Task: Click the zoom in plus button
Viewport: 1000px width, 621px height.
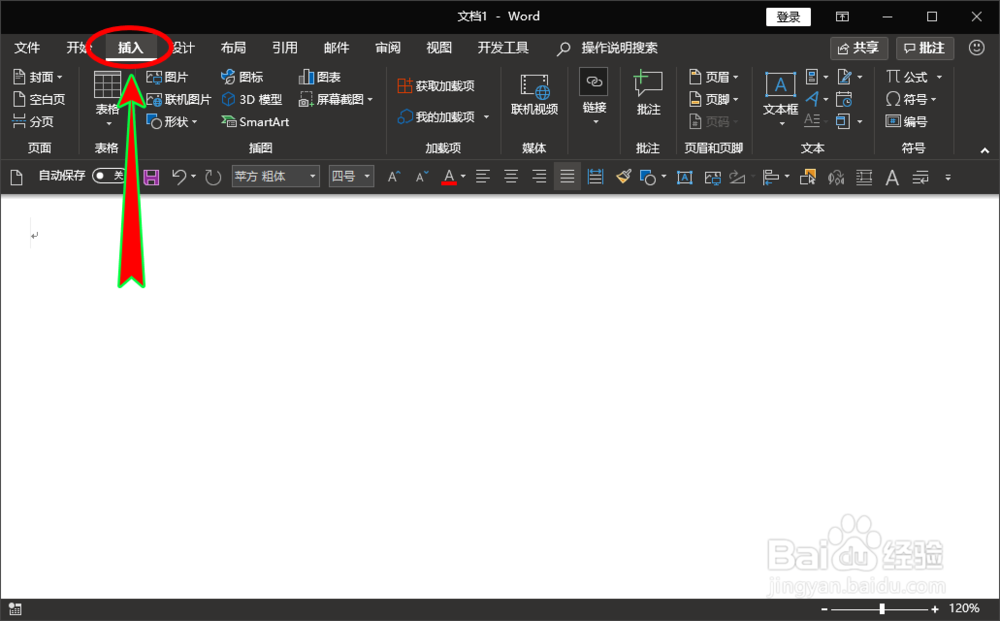Action: [x=935, y=610]
